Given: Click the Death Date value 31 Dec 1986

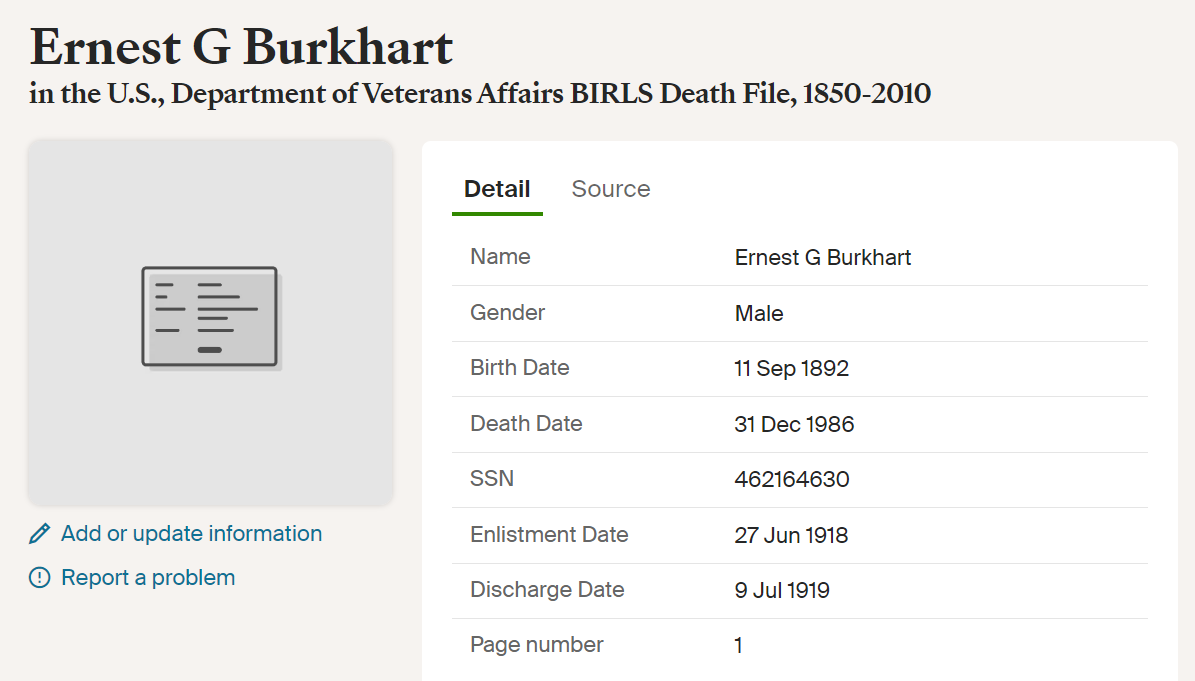Looking at the screenshot, I should point(794,424).
